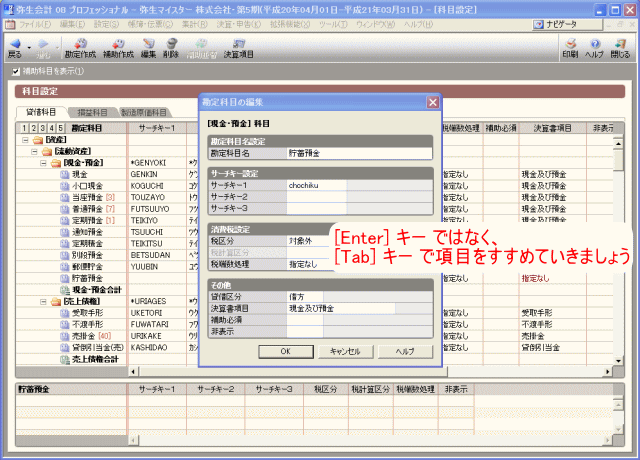Click the level 3 tree depth button
Image resolution: width=640 pixels, height=460 pixels.
coord(42,128)
